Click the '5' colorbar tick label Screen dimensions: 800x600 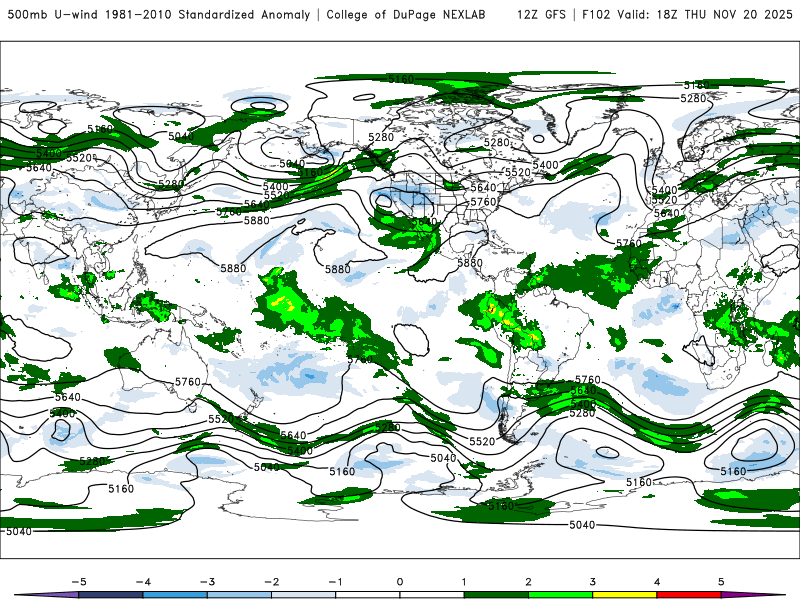721,582
